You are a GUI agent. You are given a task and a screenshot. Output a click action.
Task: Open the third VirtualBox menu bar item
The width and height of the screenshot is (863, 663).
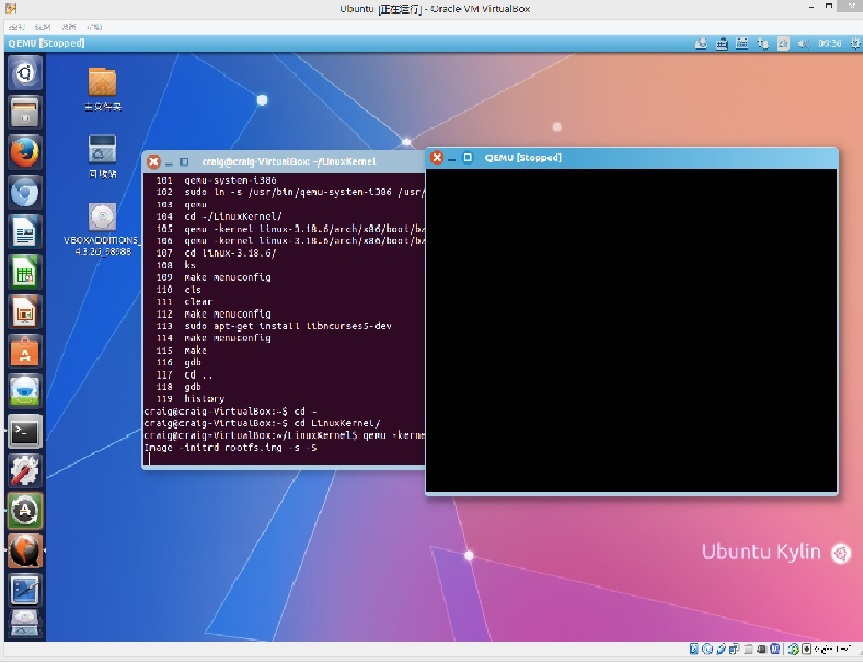click(x=69, y=26)
